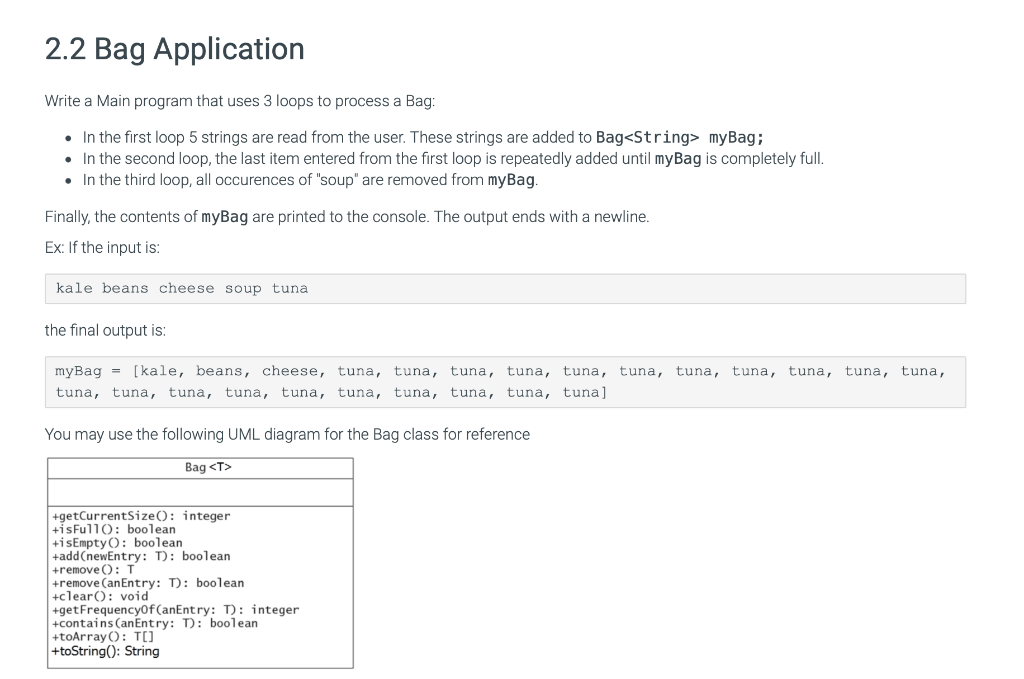Image resolution: width=1024 pixels, height=679 pixels.
Task: Click the word 'soup' in the input box
Action: point(243,288)
